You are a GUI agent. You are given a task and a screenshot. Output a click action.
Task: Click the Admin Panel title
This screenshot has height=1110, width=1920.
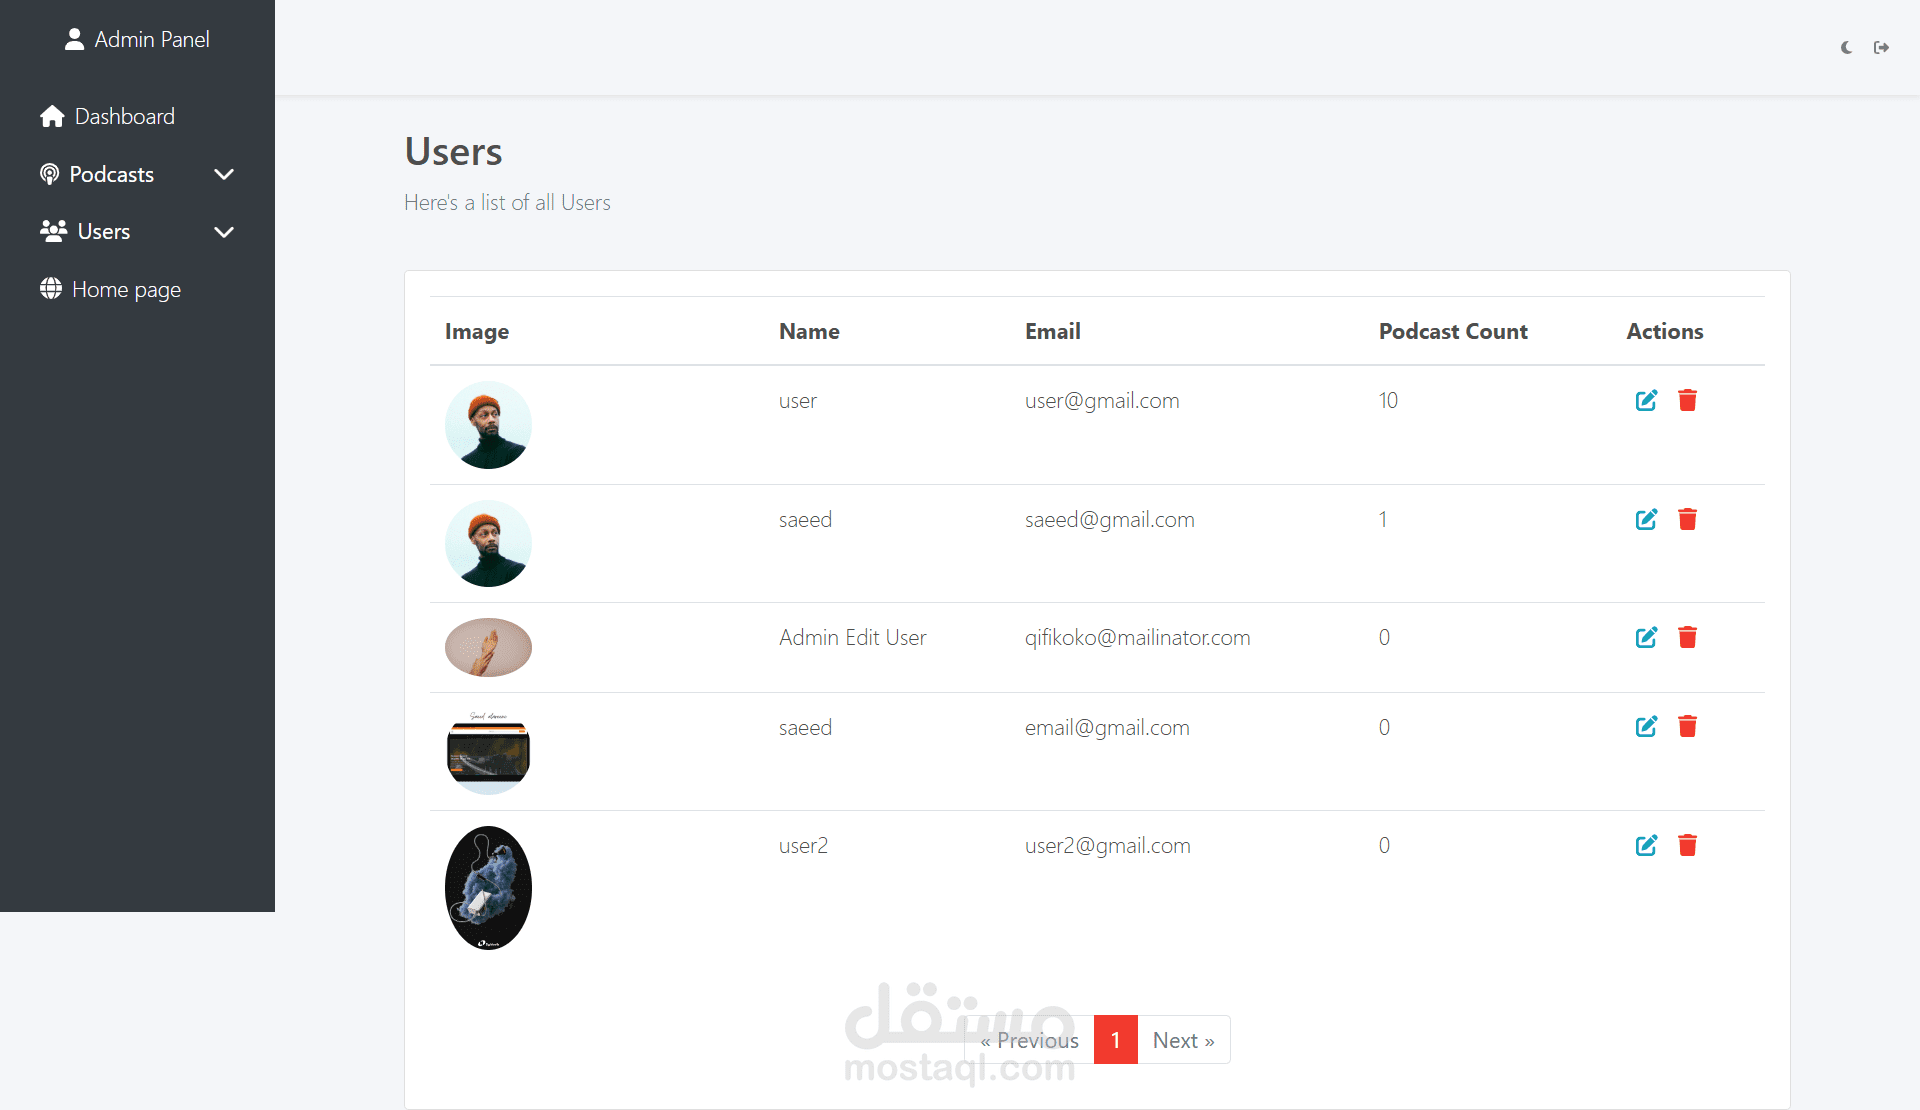tap(152, 39)
